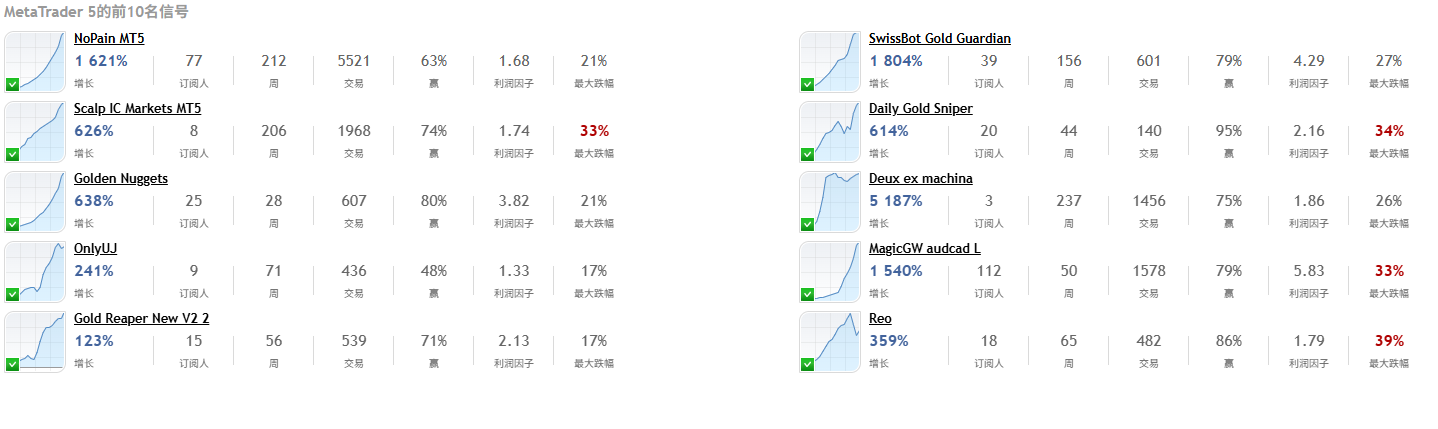Image resolution: width=1438 pixels, height=429 pixels.
Task: Click Daily Gold Sniper chart thumbnail
Action: point(830,131)
